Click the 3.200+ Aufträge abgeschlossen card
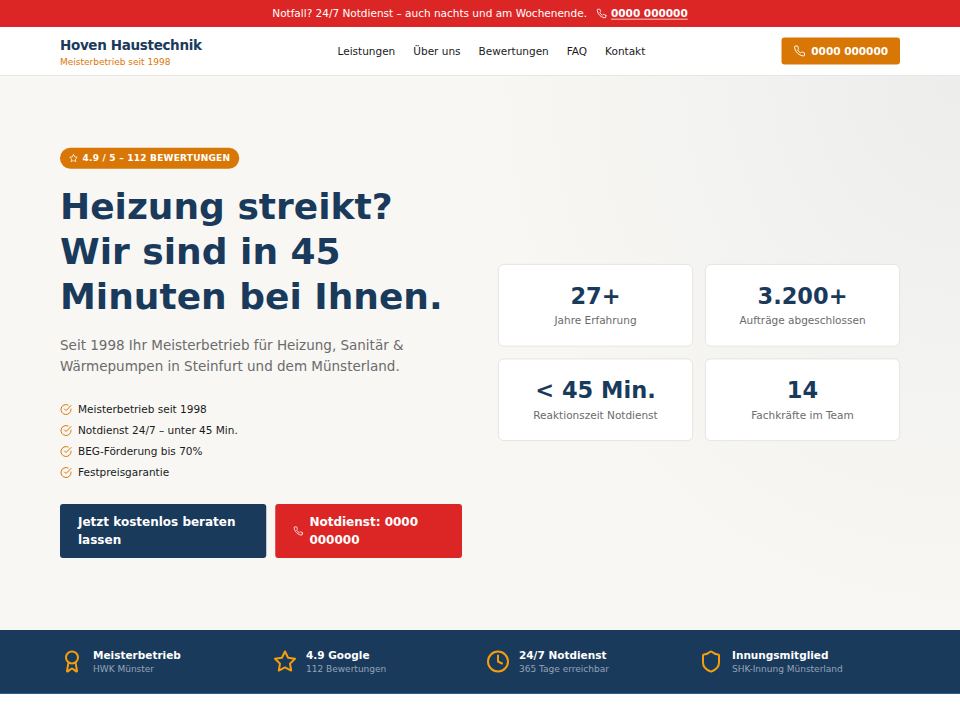The height and width of the screenshot is (720, 960). tap(802, 306)
